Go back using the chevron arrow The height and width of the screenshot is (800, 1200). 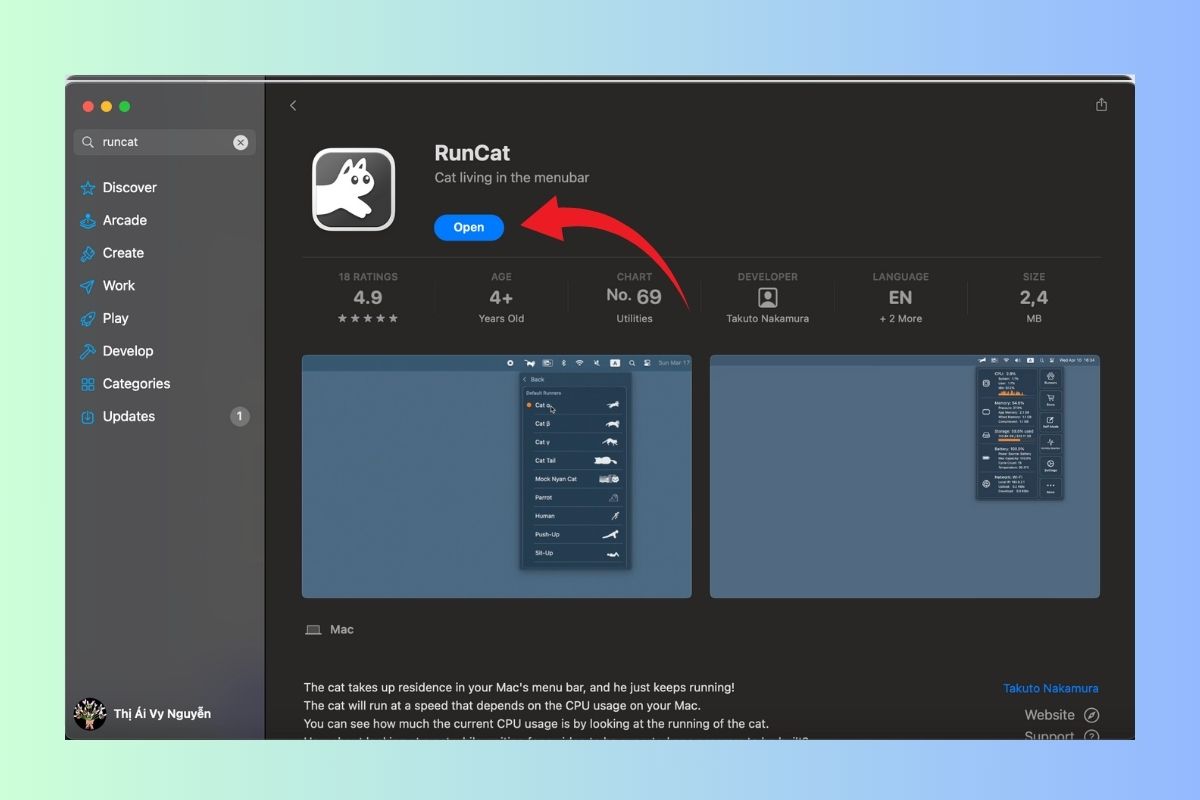[293, 105]
